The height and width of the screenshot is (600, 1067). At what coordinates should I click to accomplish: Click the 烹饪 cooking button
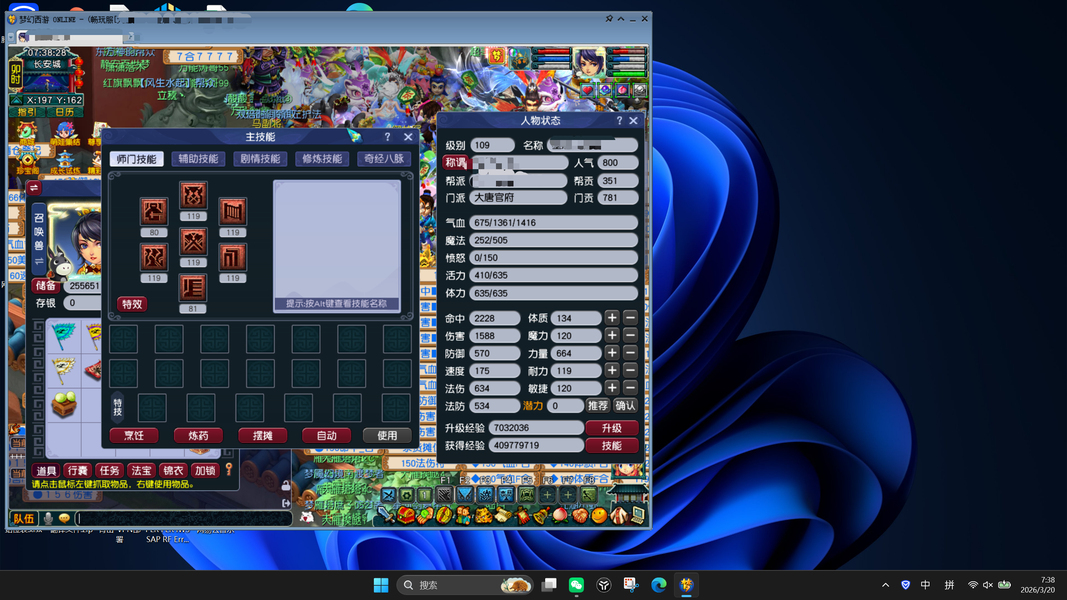tap(134, 435)
